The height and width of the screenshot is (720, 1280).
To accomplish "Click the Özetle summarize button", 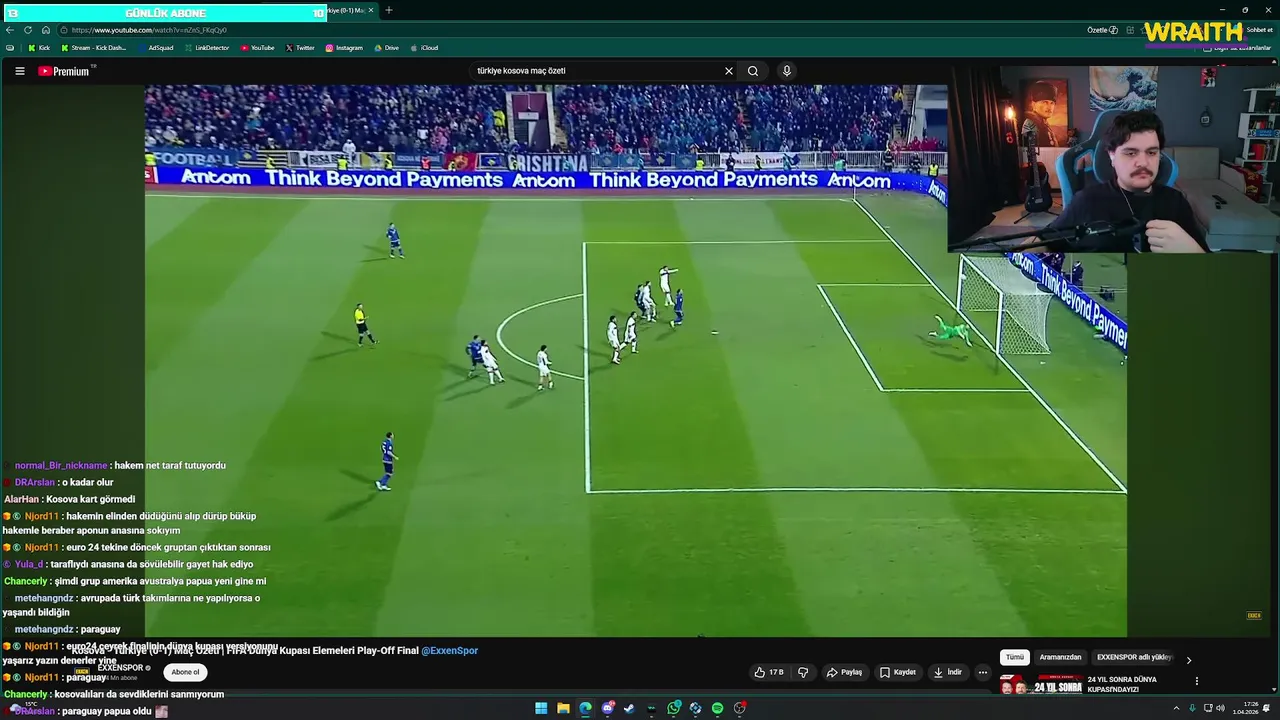I will pyautogui.click(x=1102, y=30).
